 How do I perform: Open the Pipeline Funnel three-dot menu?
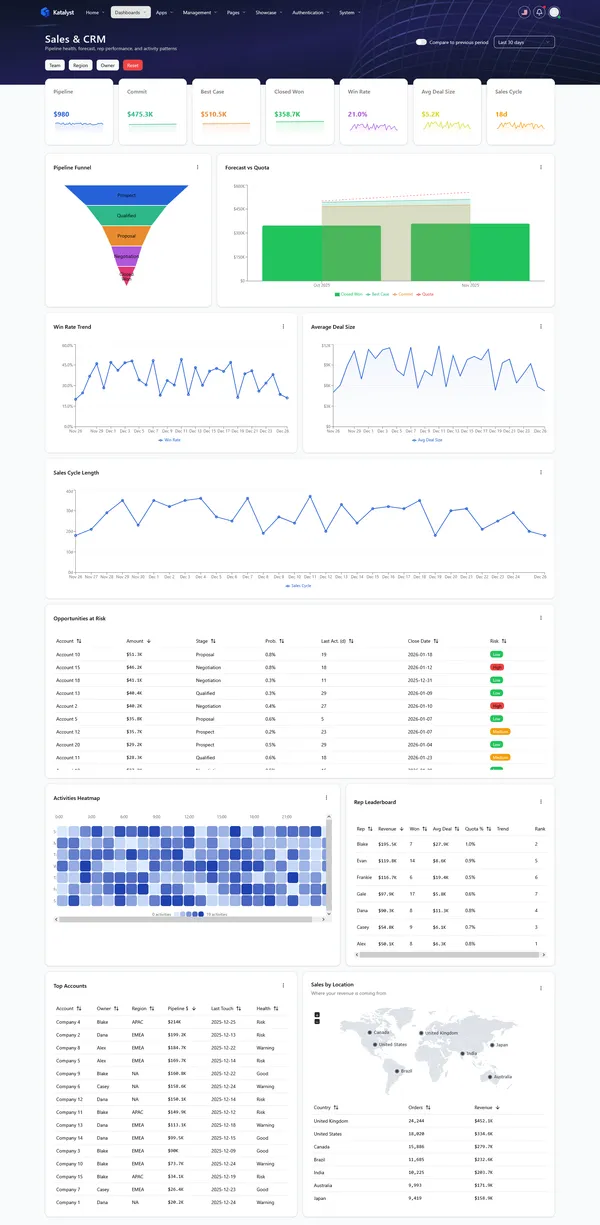197,167
